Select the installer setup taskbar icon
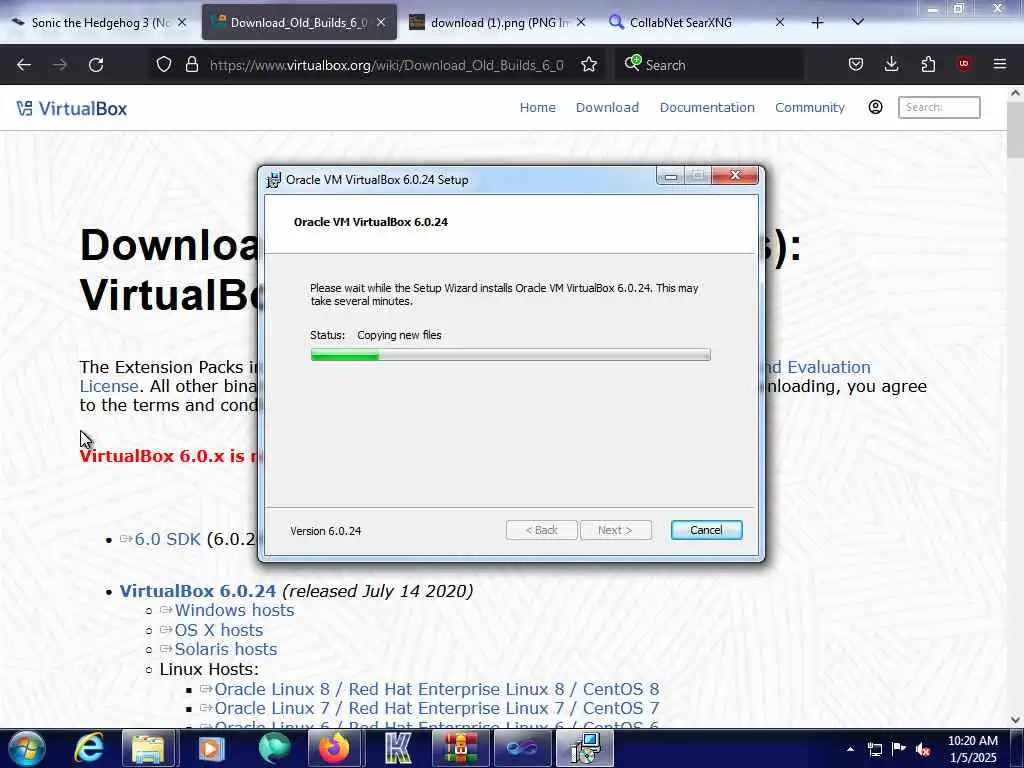This screenshot has width=1024, height=768. (x=585, y=748)
